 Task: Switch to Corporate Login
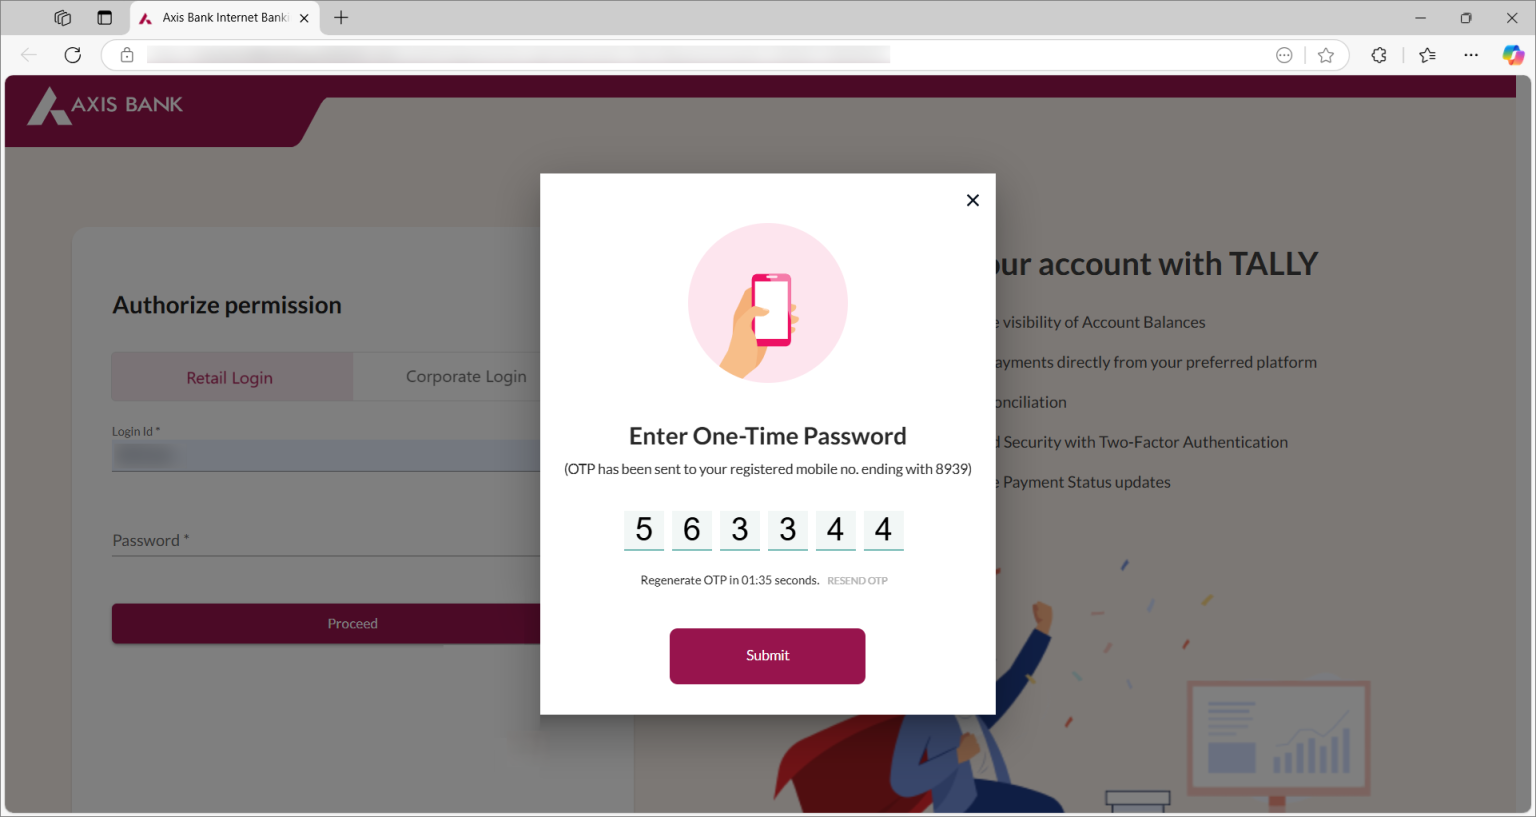pos(466,376)
